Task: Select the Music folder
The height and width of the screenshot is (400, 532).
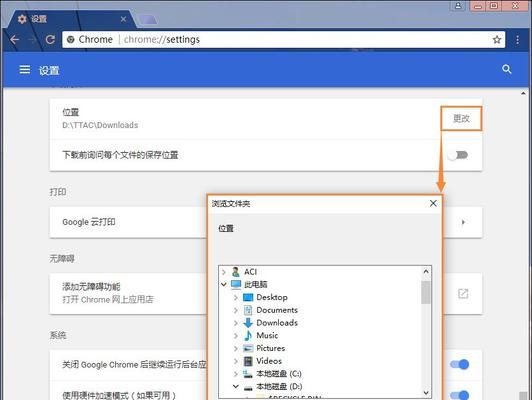Action: pos(261,336)
